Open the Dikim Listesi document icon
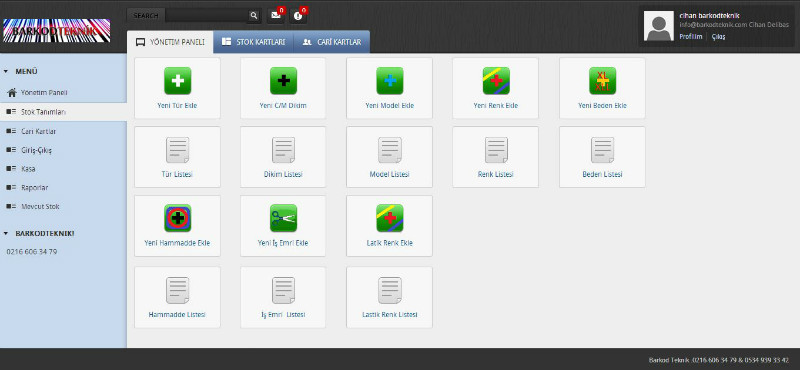800x370 pixels. tap(283, 150)
